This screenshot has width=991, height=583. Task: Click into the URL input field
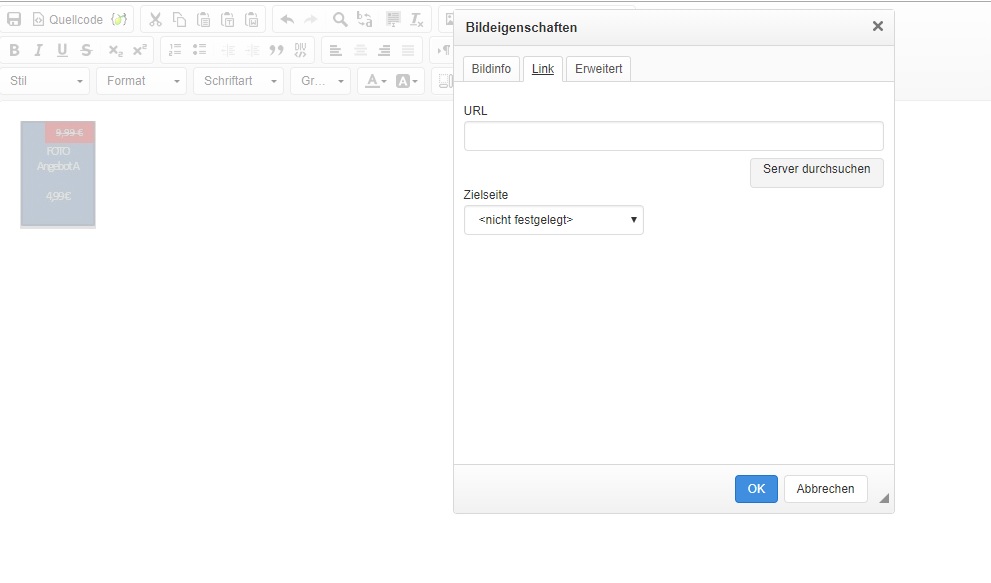(x=673, y=136)
